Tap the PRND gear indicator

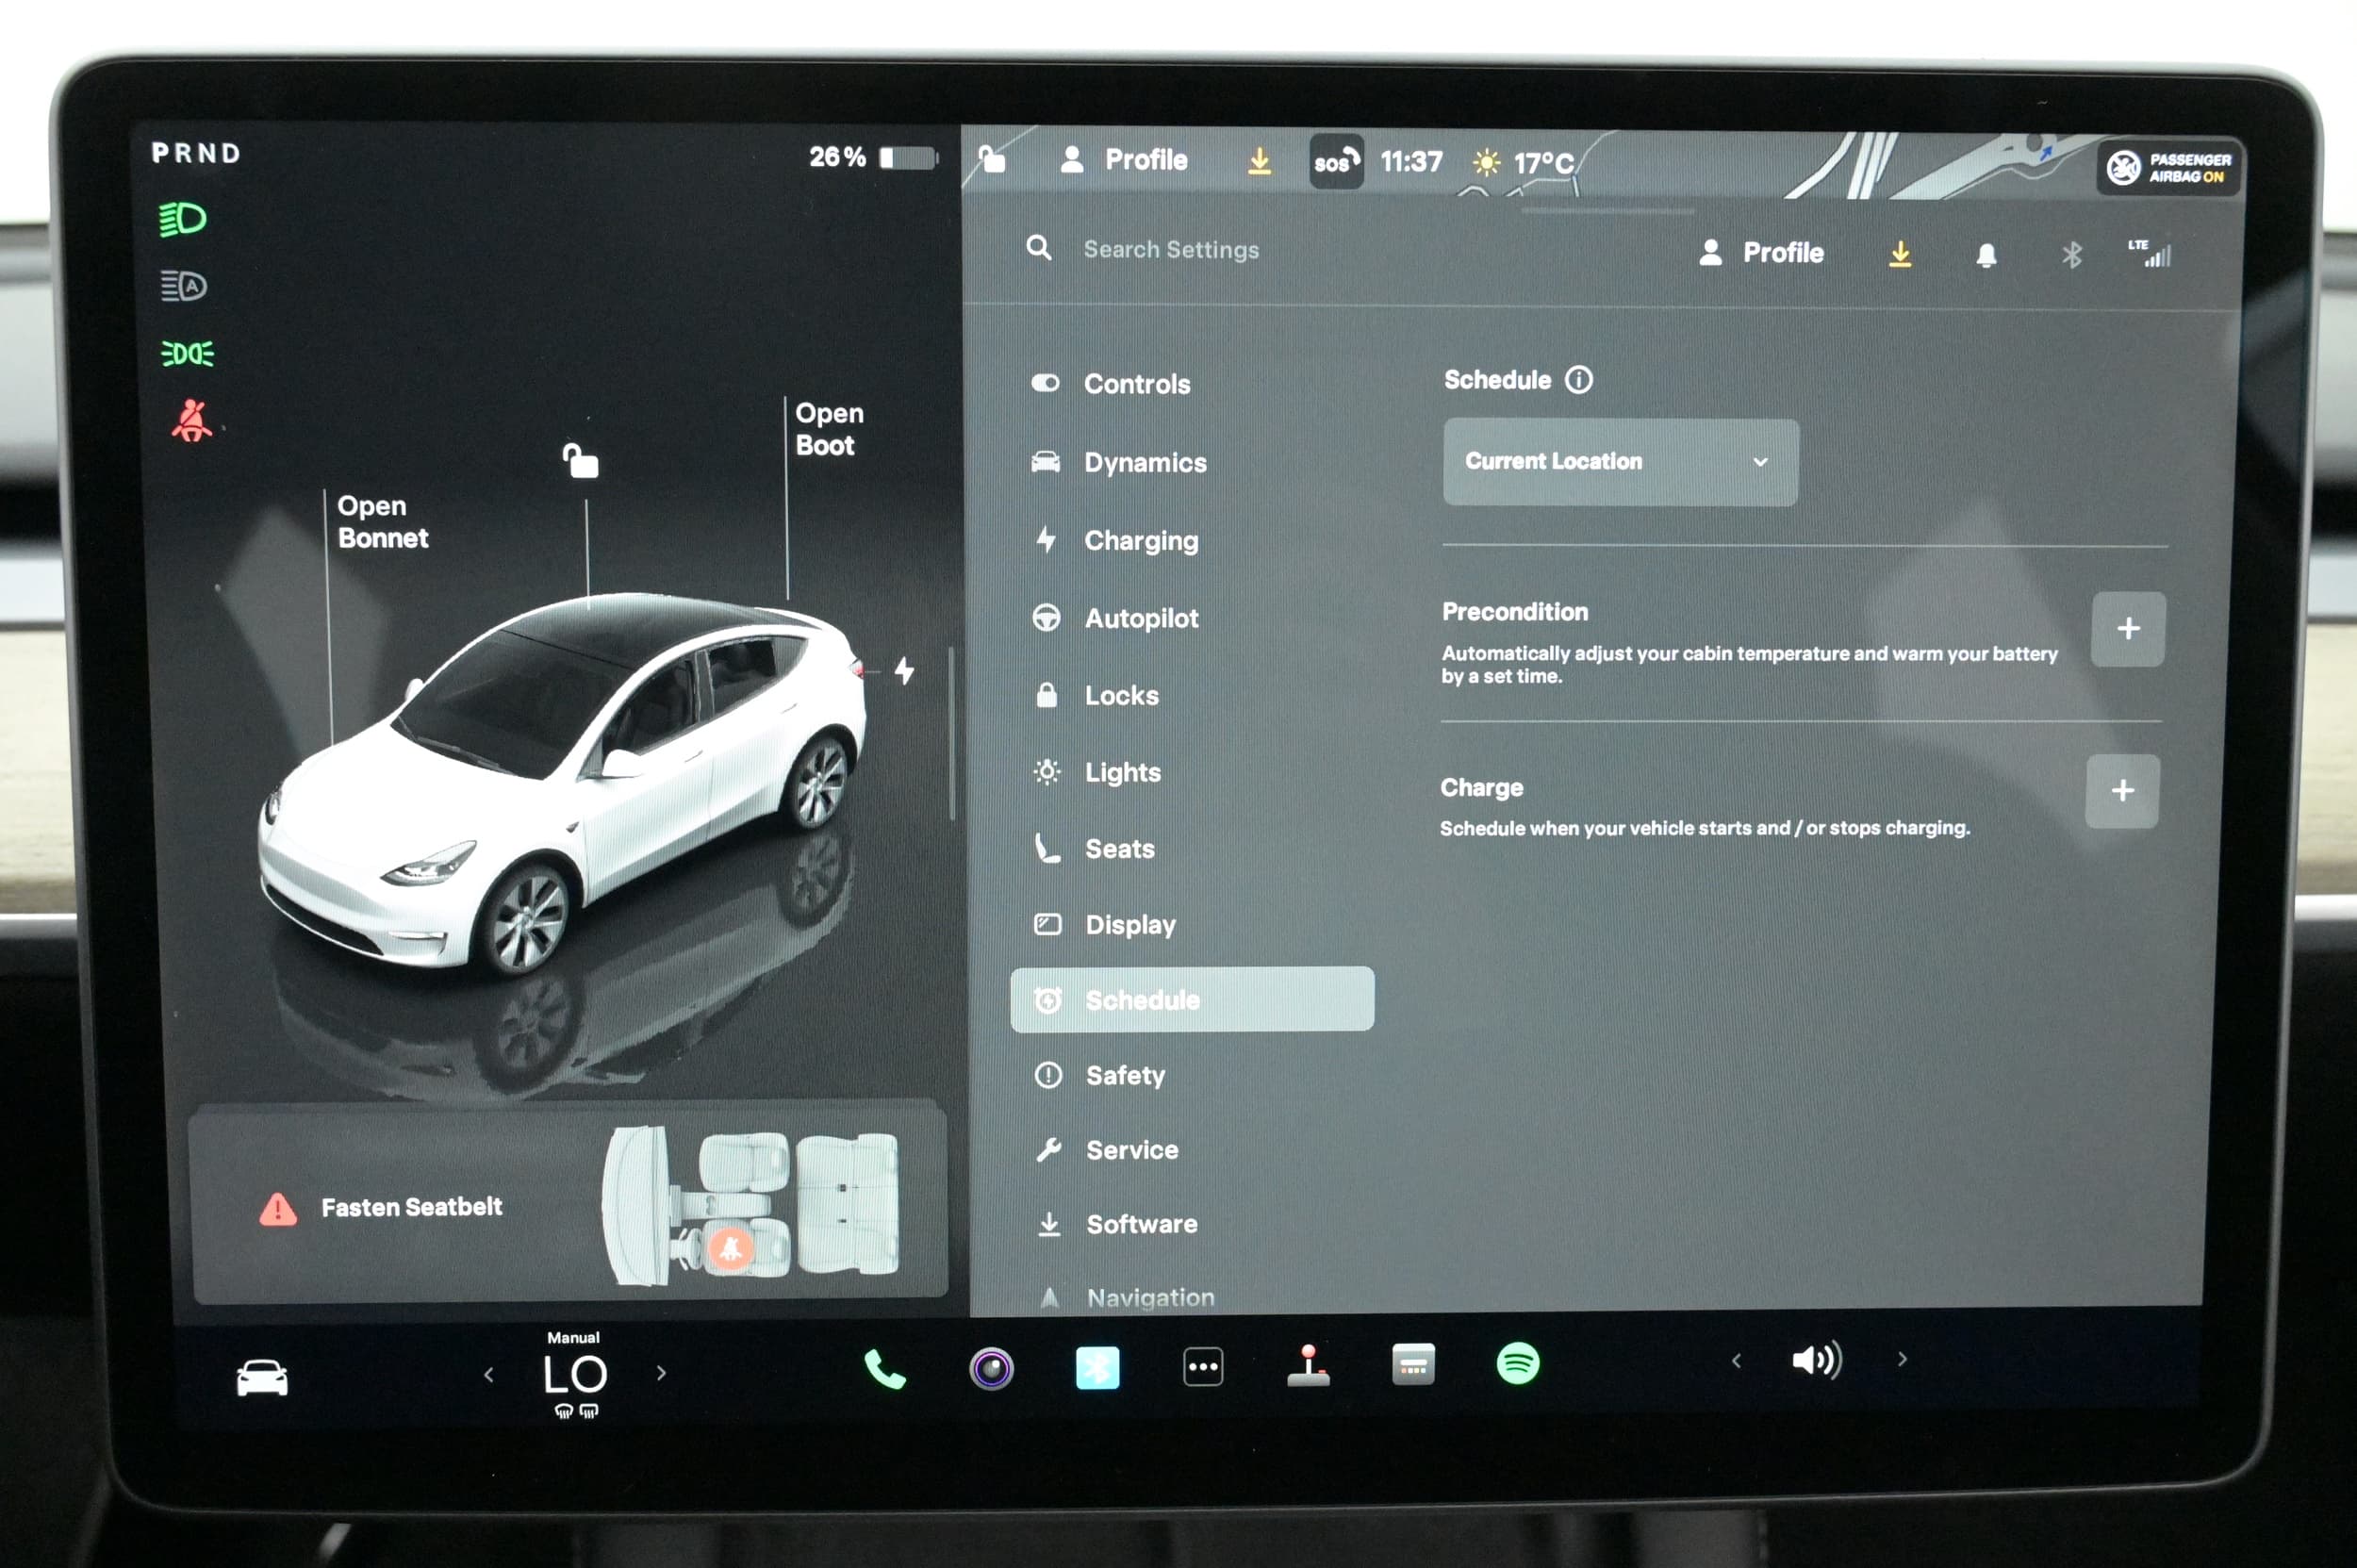(196, 153)
